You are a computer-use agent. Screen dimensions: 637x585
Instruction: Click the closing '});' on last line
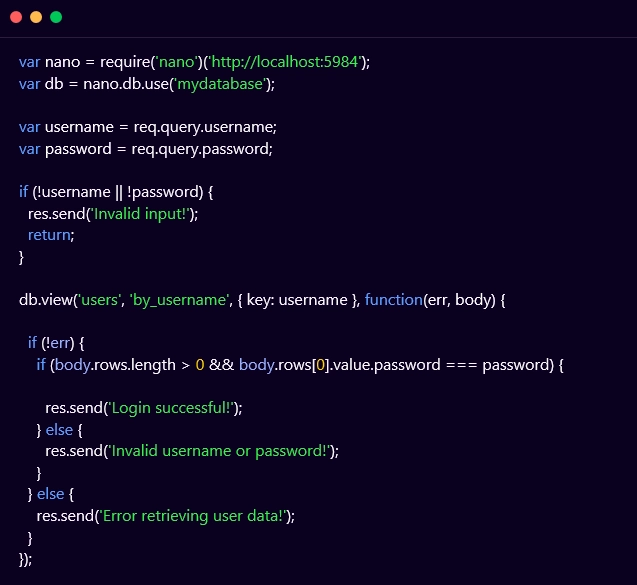click(x=26, y=559)
